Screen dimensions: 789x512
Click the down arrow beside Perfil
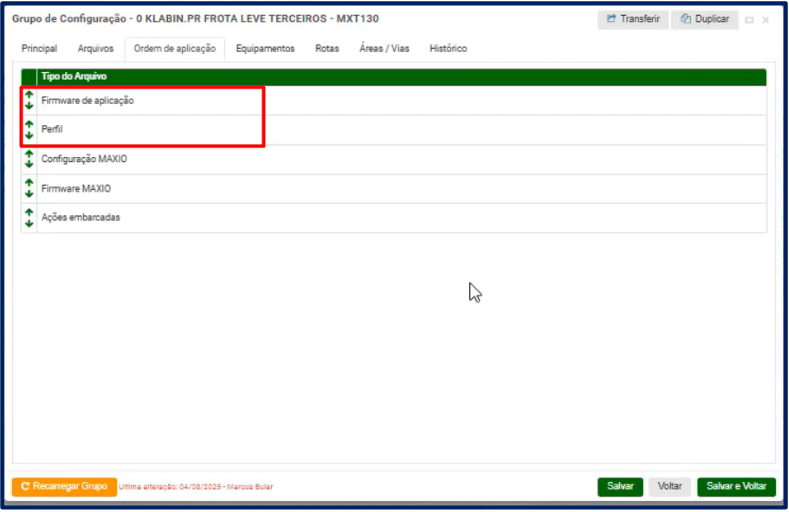tap(29, 135)
